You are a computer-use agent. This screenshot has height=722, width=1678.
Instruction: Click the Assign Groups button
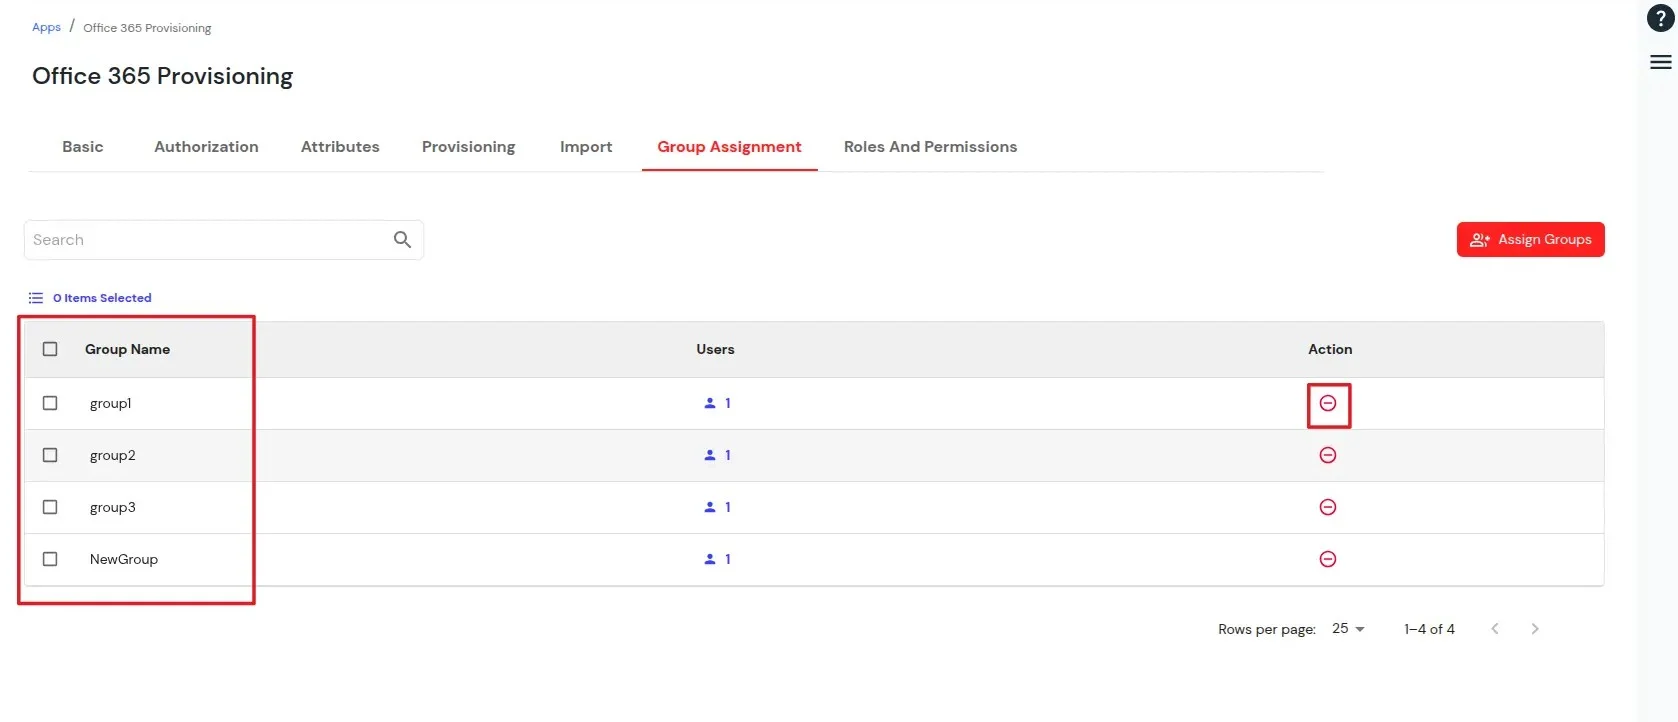[x=1530, y=240]
